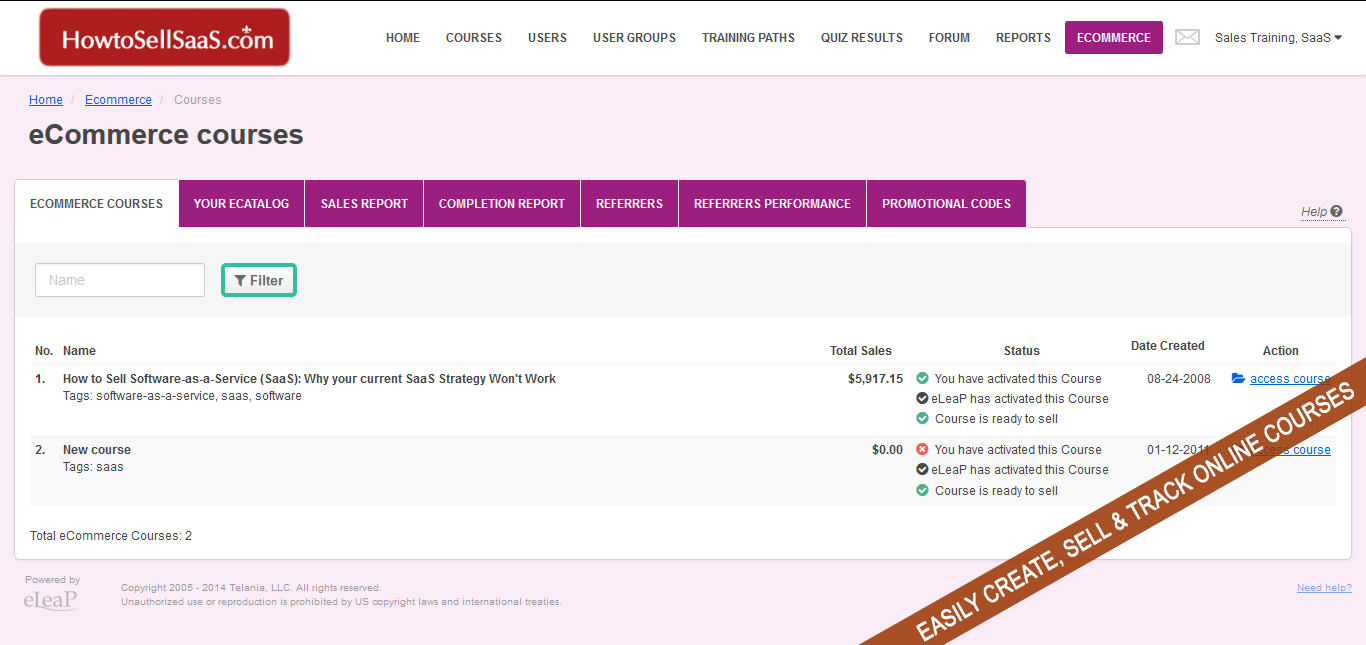
Task: Click the Name filter input field
Action: pos(120,280)
